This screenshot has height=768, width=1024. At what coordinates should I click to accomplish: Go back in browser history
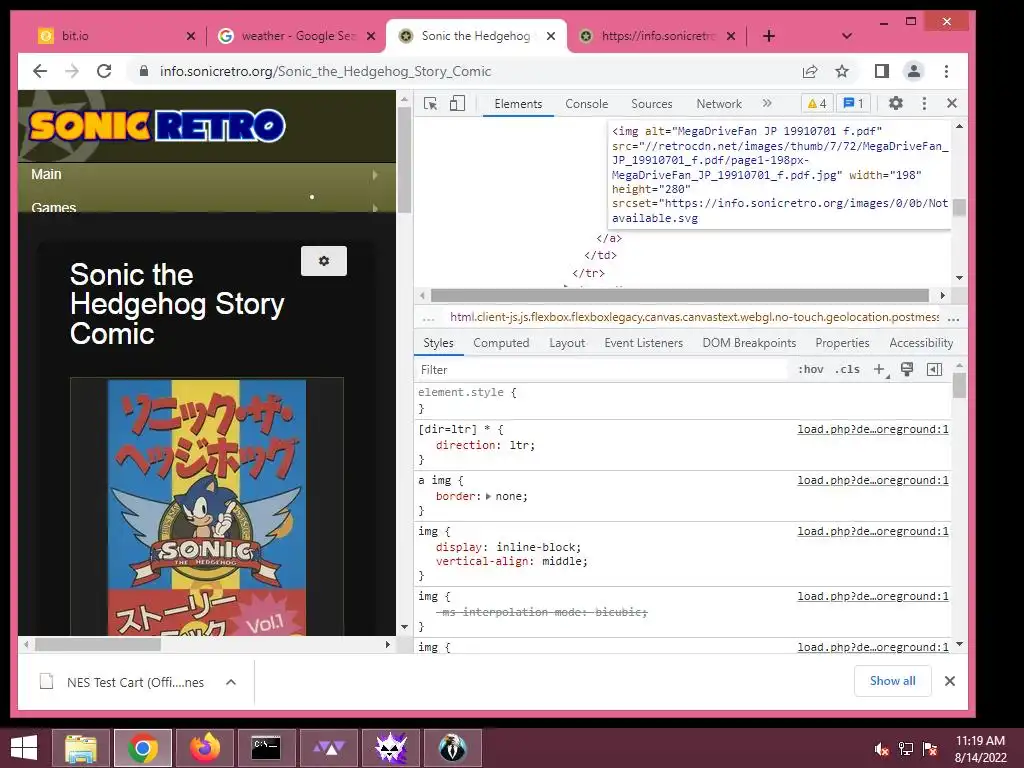40,71
